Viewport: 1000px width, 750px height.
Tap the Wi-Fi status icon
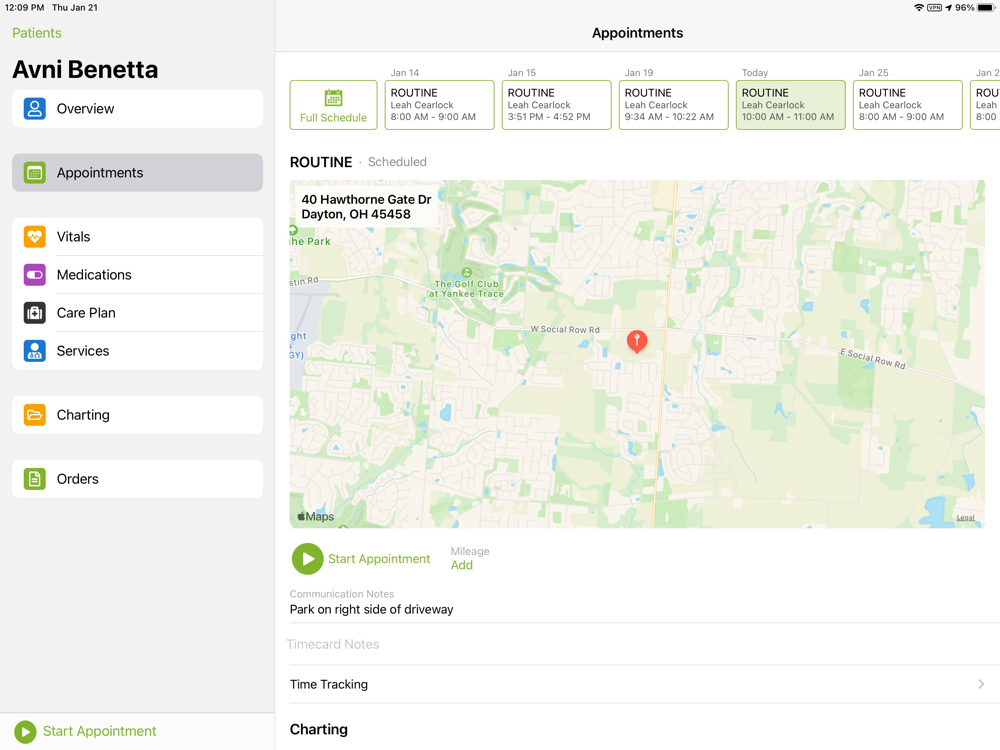(919, 8)
